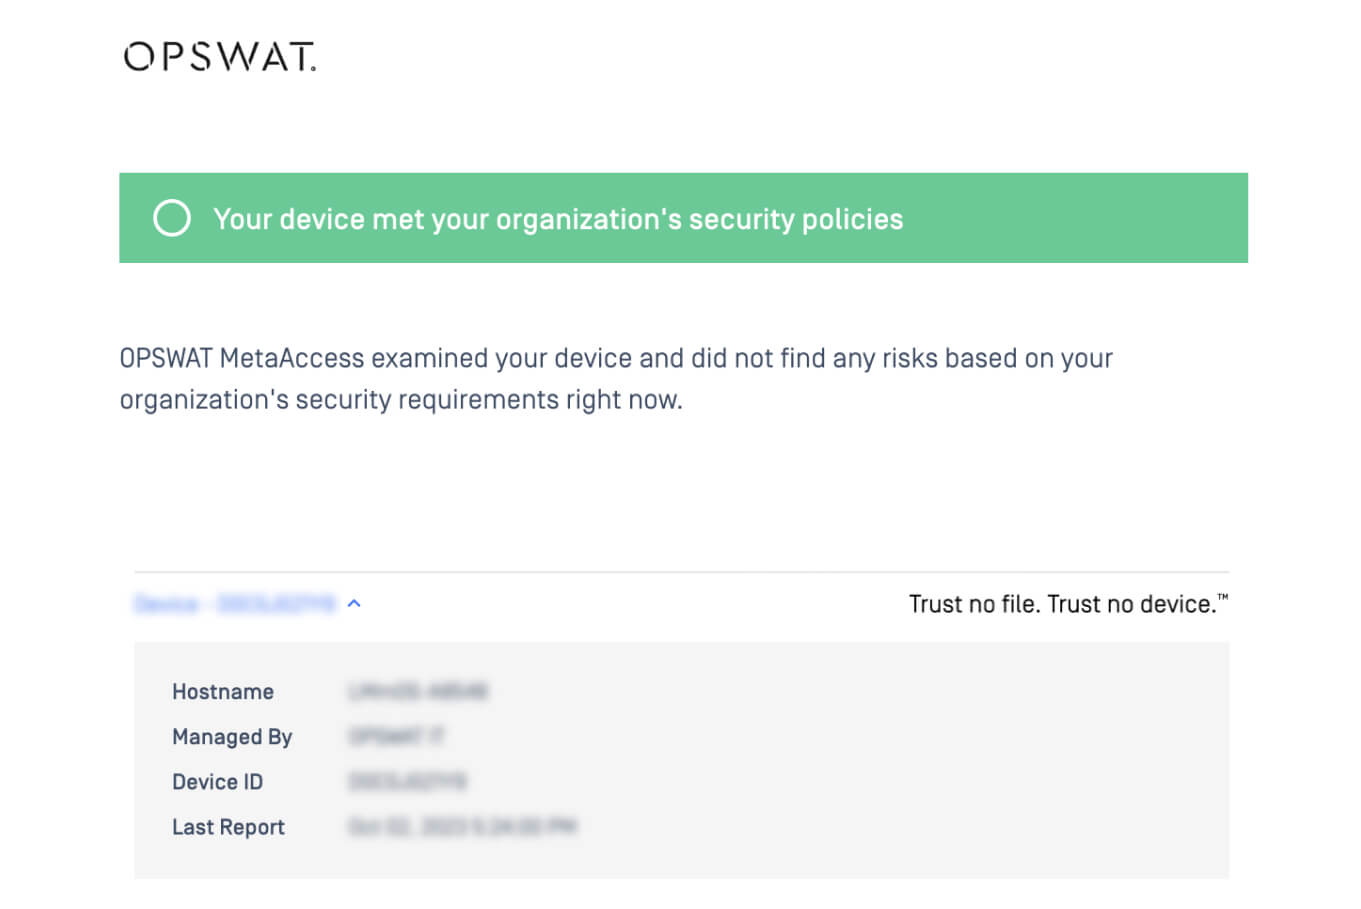
Task: Click the circle status icon in green banner
Action: click(x=172, y=218)
